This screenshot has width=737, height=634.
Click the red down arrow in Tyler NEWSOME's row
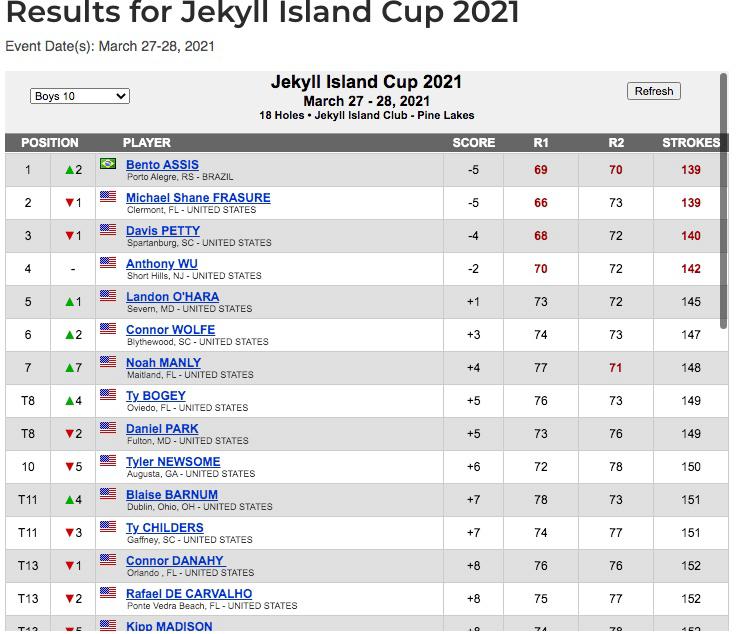(70, 467)
